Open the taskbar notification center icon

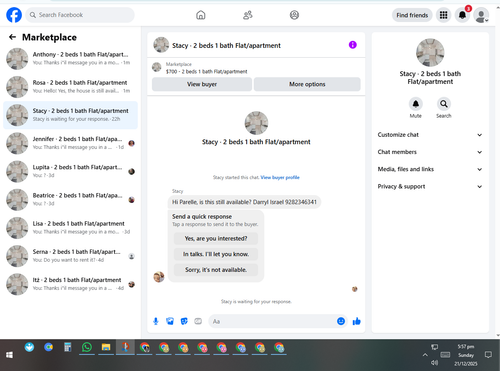pyautogui.click(x=488, y=355)
